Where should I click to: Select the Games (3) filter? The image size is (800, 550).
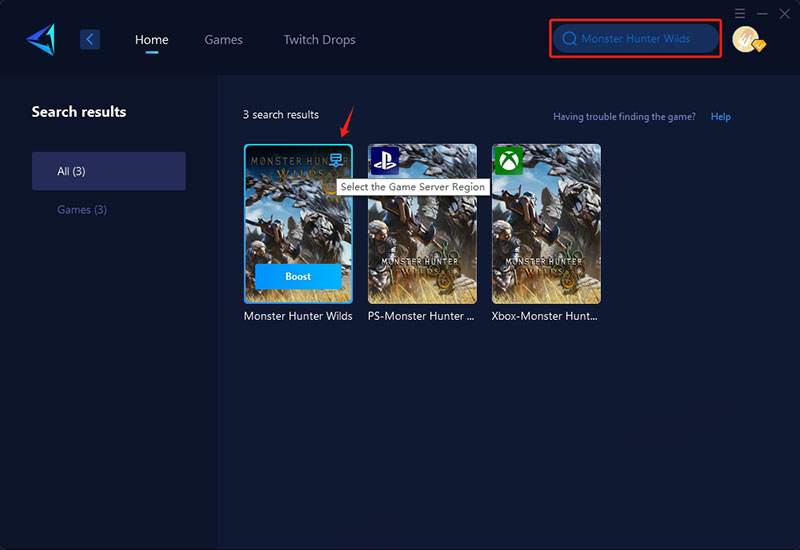pos(82,210)
